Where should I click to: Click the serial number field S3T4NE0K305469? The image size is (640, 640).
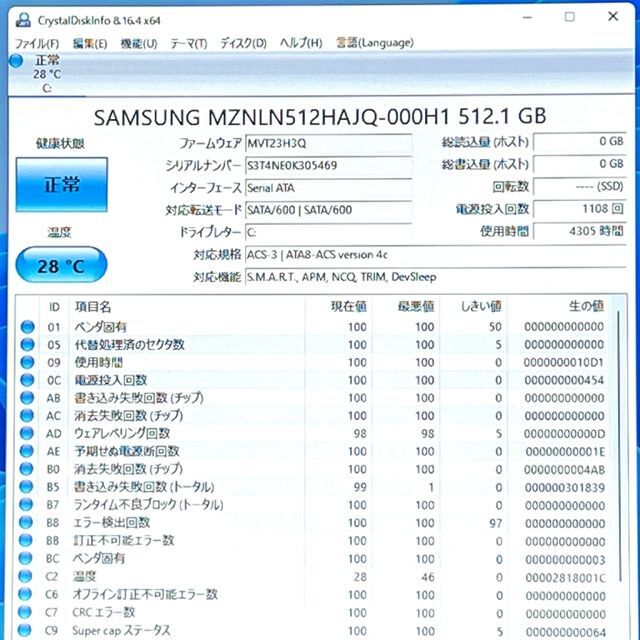pyautogui.click(x=329, y=165)
